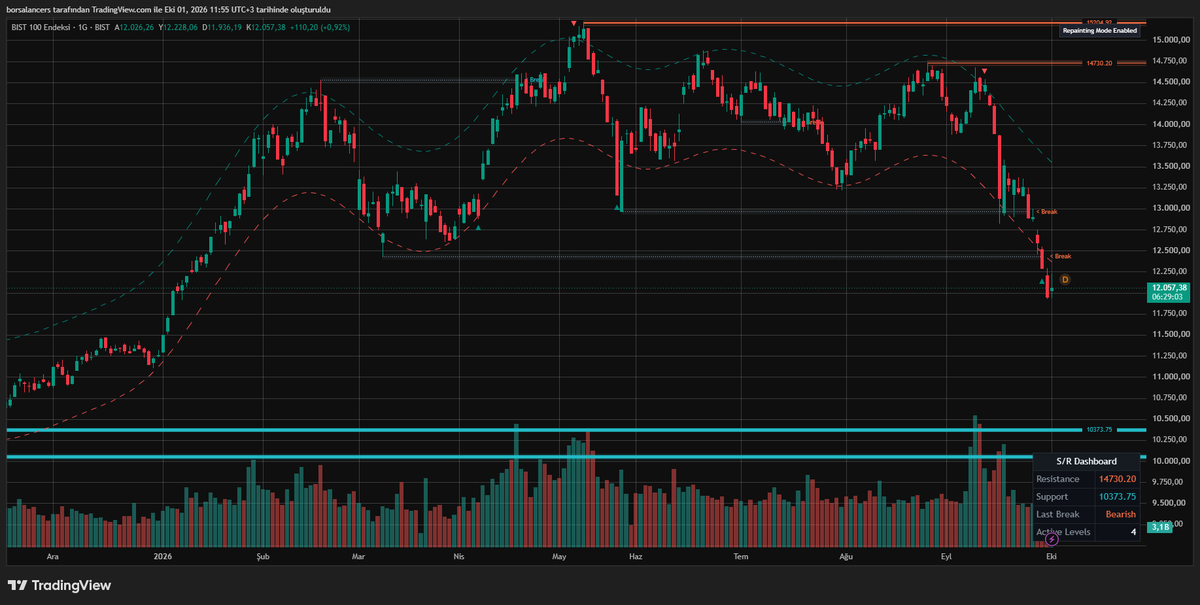Click the Break label at the 13.000 level
This screenshot has width=1200, height=605.
pos(1048,212)
